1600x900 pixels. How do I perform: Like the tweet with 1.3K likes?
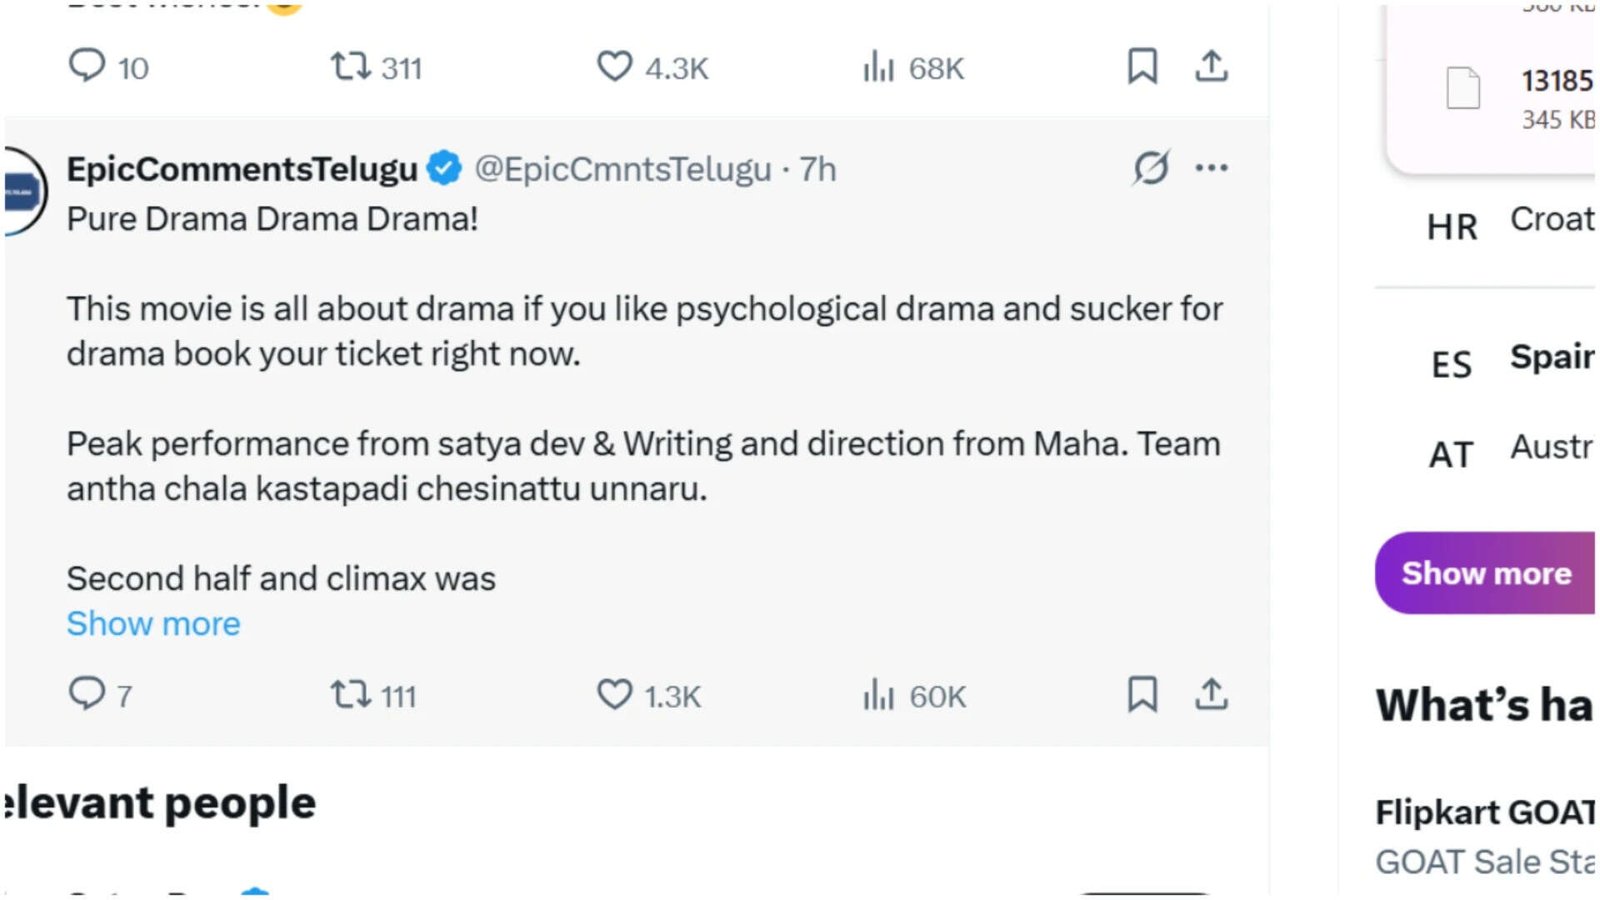point(649,694)
